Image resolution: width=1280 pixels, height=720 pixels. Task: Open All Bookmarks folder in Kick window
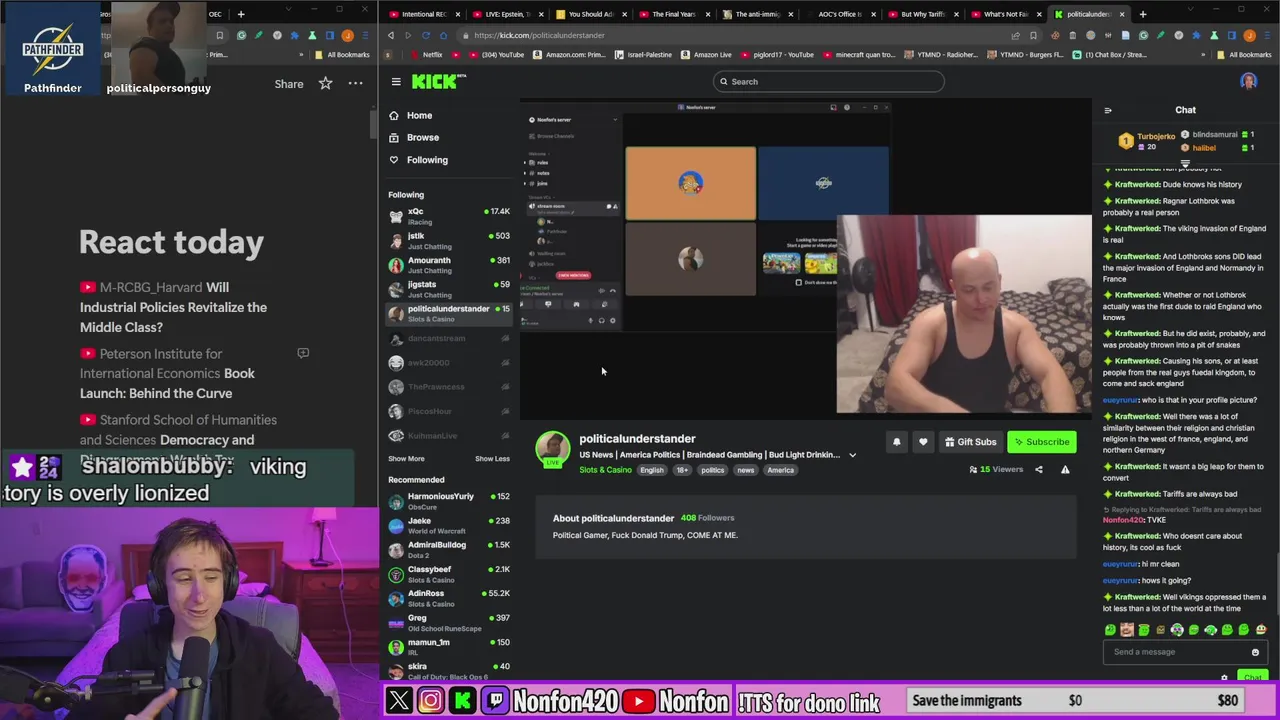point(1244,55)
